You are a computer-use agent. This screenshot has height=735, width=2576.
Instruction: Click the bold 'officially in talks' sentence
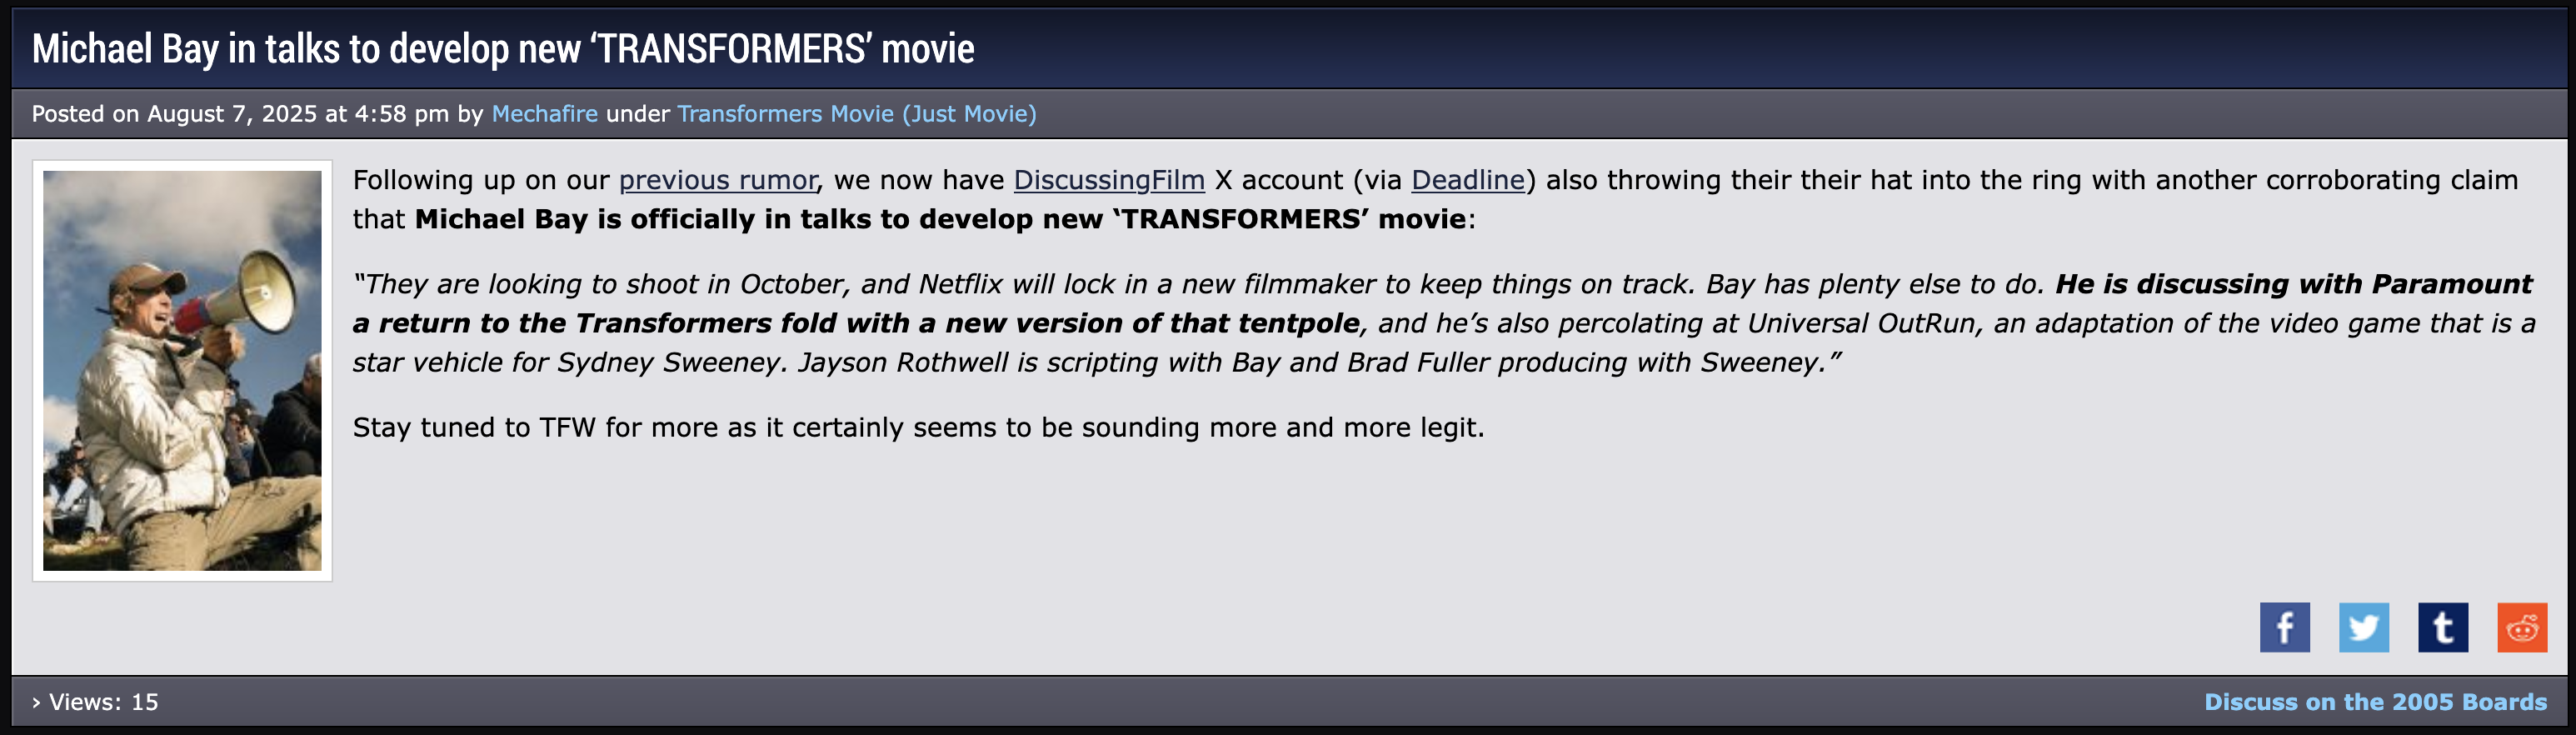[x=940, y=219]
